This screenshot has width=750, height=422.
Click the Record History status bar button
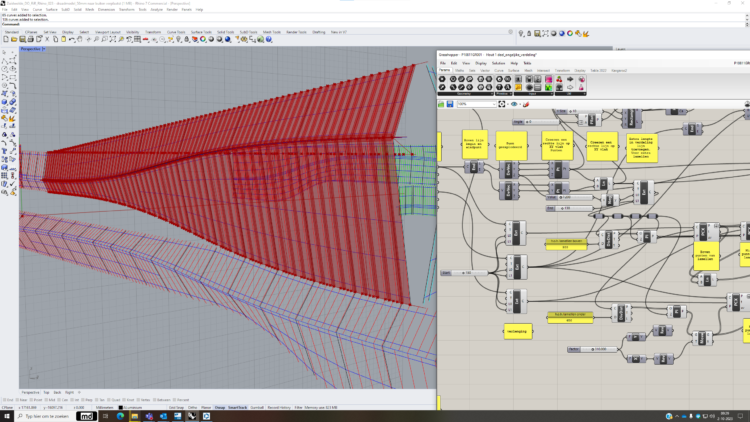pos(280,407)
